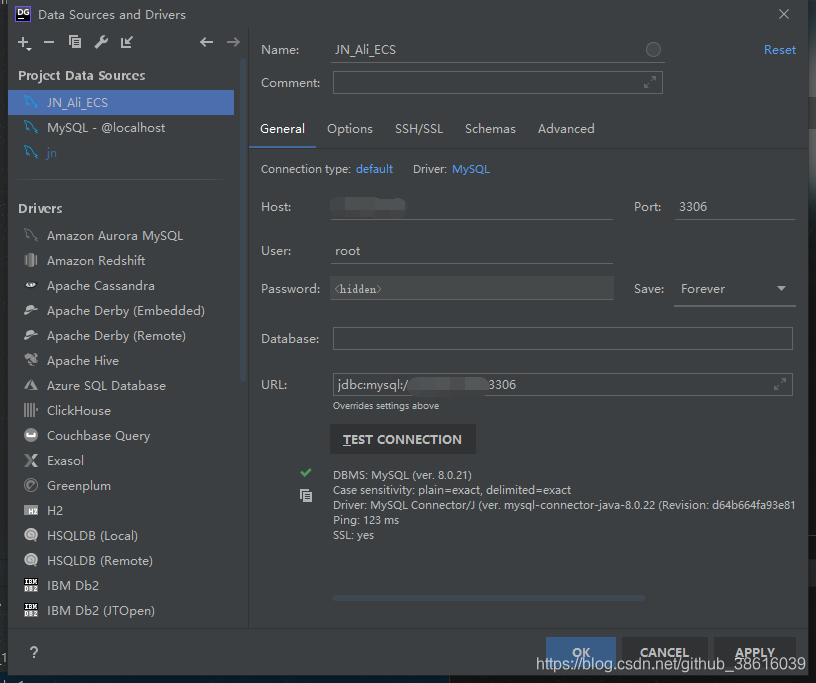Open the help question mark
Viewport: 816px width, 683px height.
point(34,652)
